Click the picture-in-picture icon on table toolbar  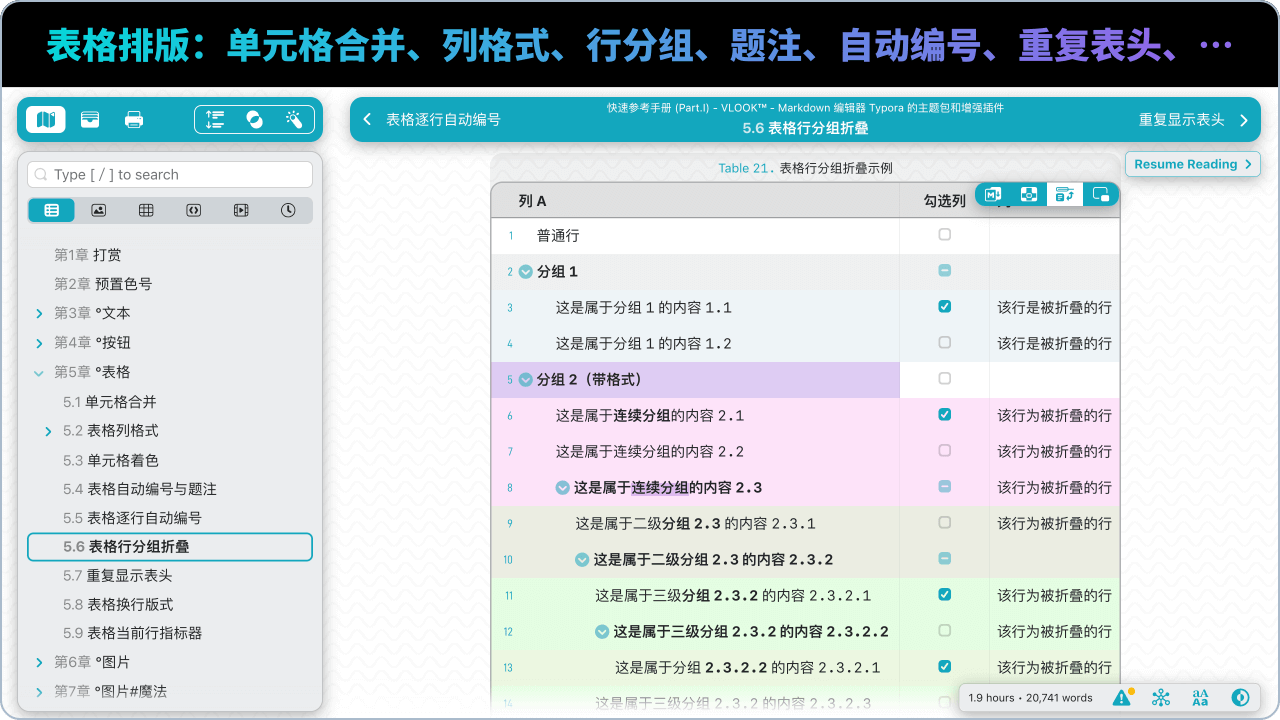[x=1101, y=195]
